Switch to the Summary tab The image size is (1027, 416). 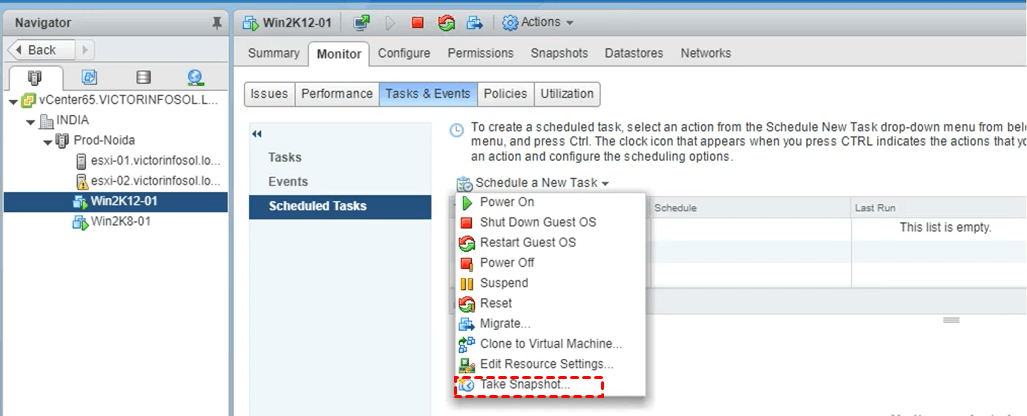point(273,54)
